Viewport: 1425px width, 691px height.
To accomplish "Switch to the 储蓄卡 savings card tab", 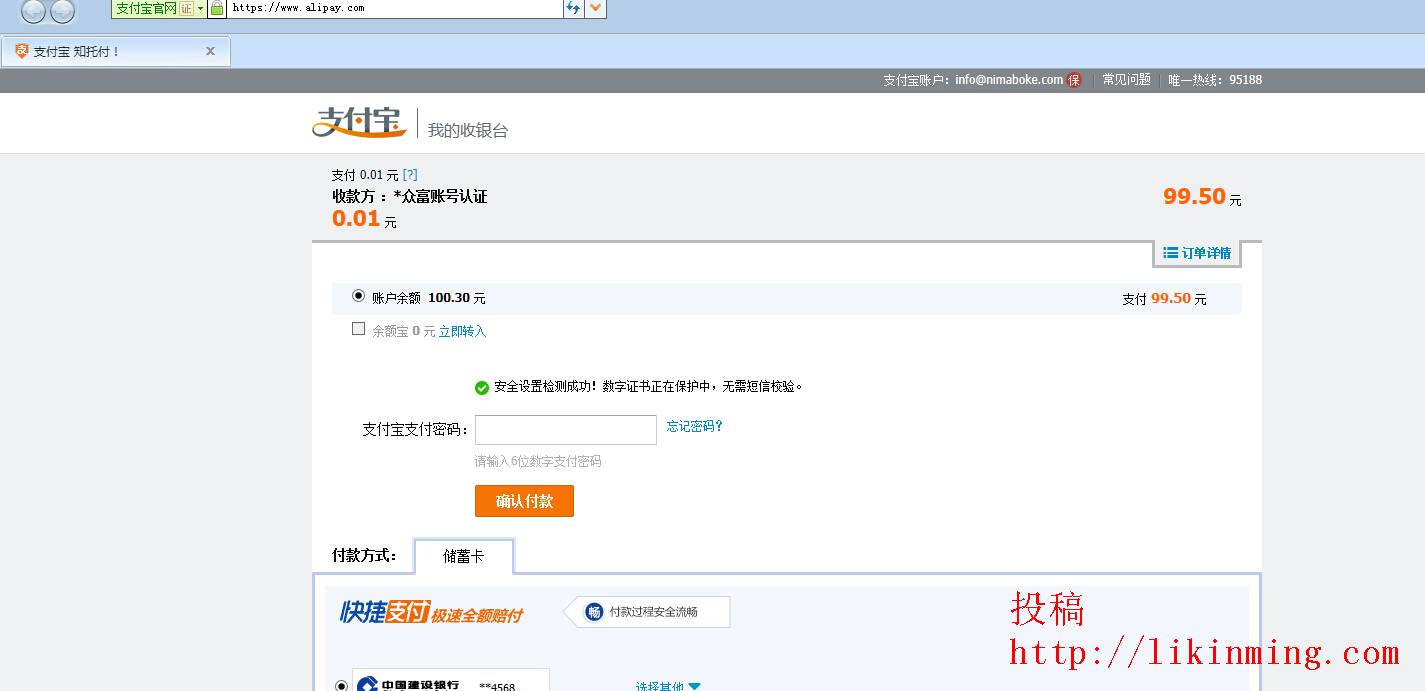I will 463,556.
